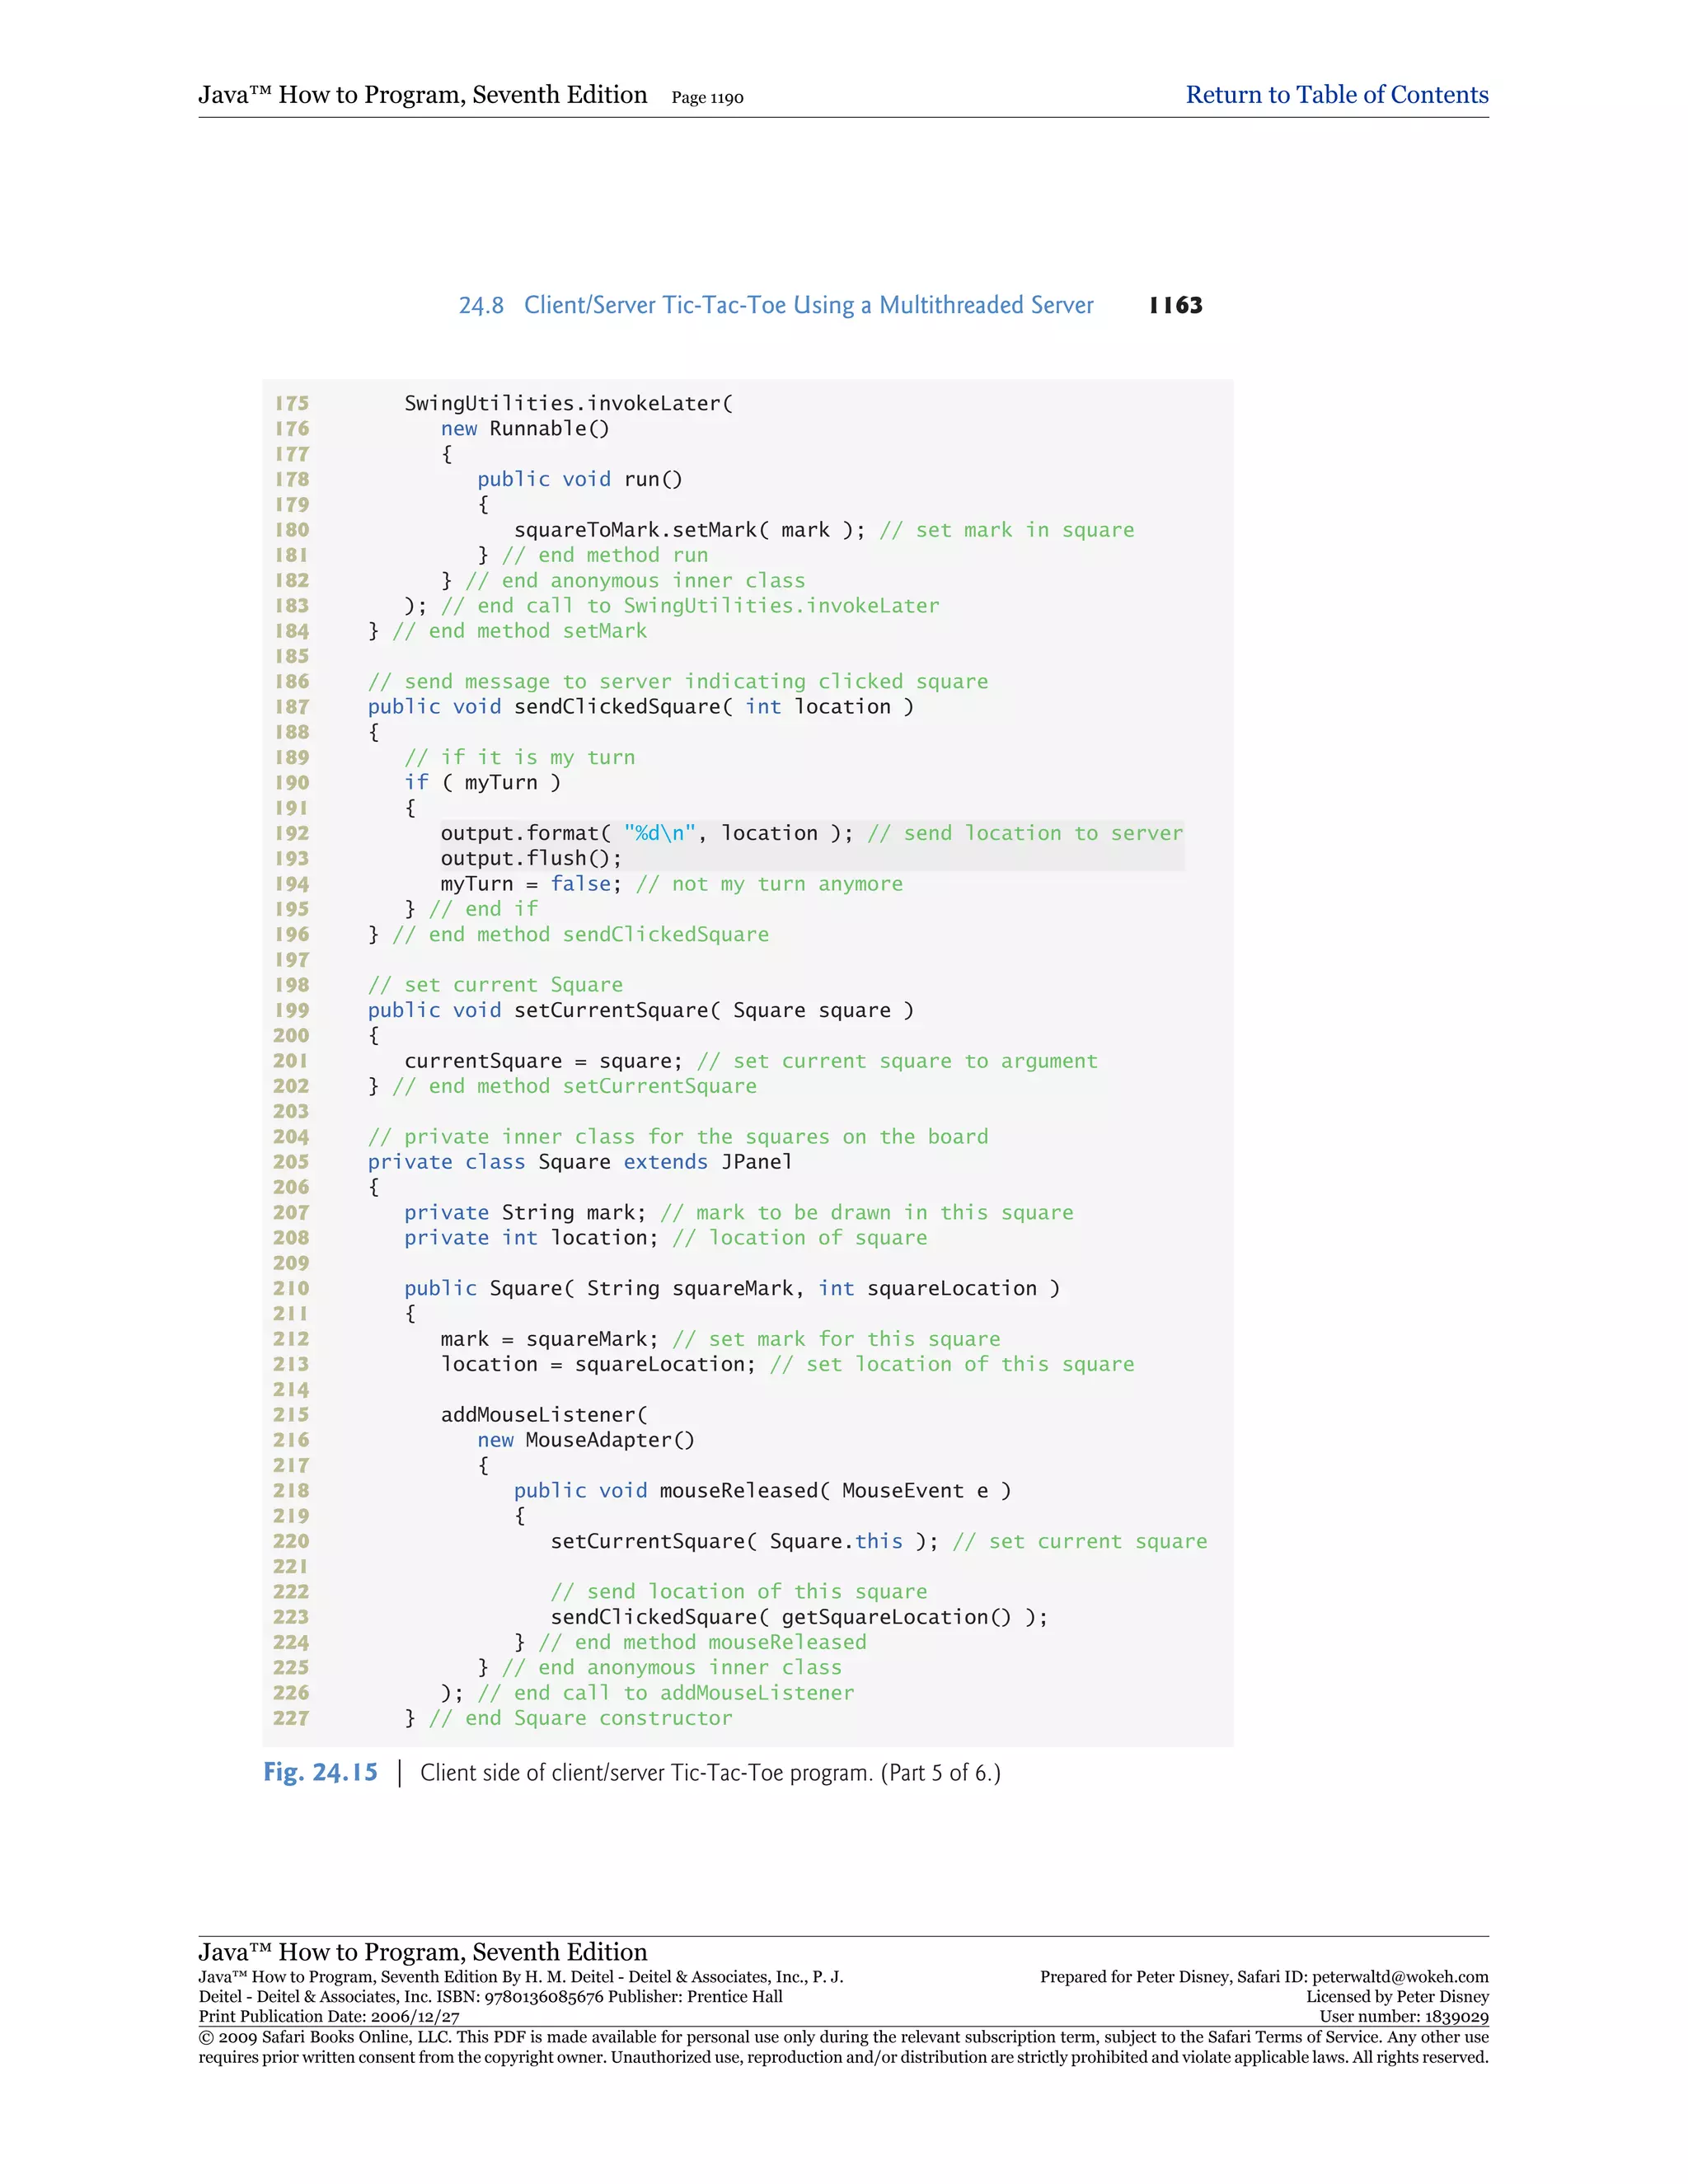Click the output.flush() code line
The height and width of the screenshot is (2184, 1688).
coord(531,858)
